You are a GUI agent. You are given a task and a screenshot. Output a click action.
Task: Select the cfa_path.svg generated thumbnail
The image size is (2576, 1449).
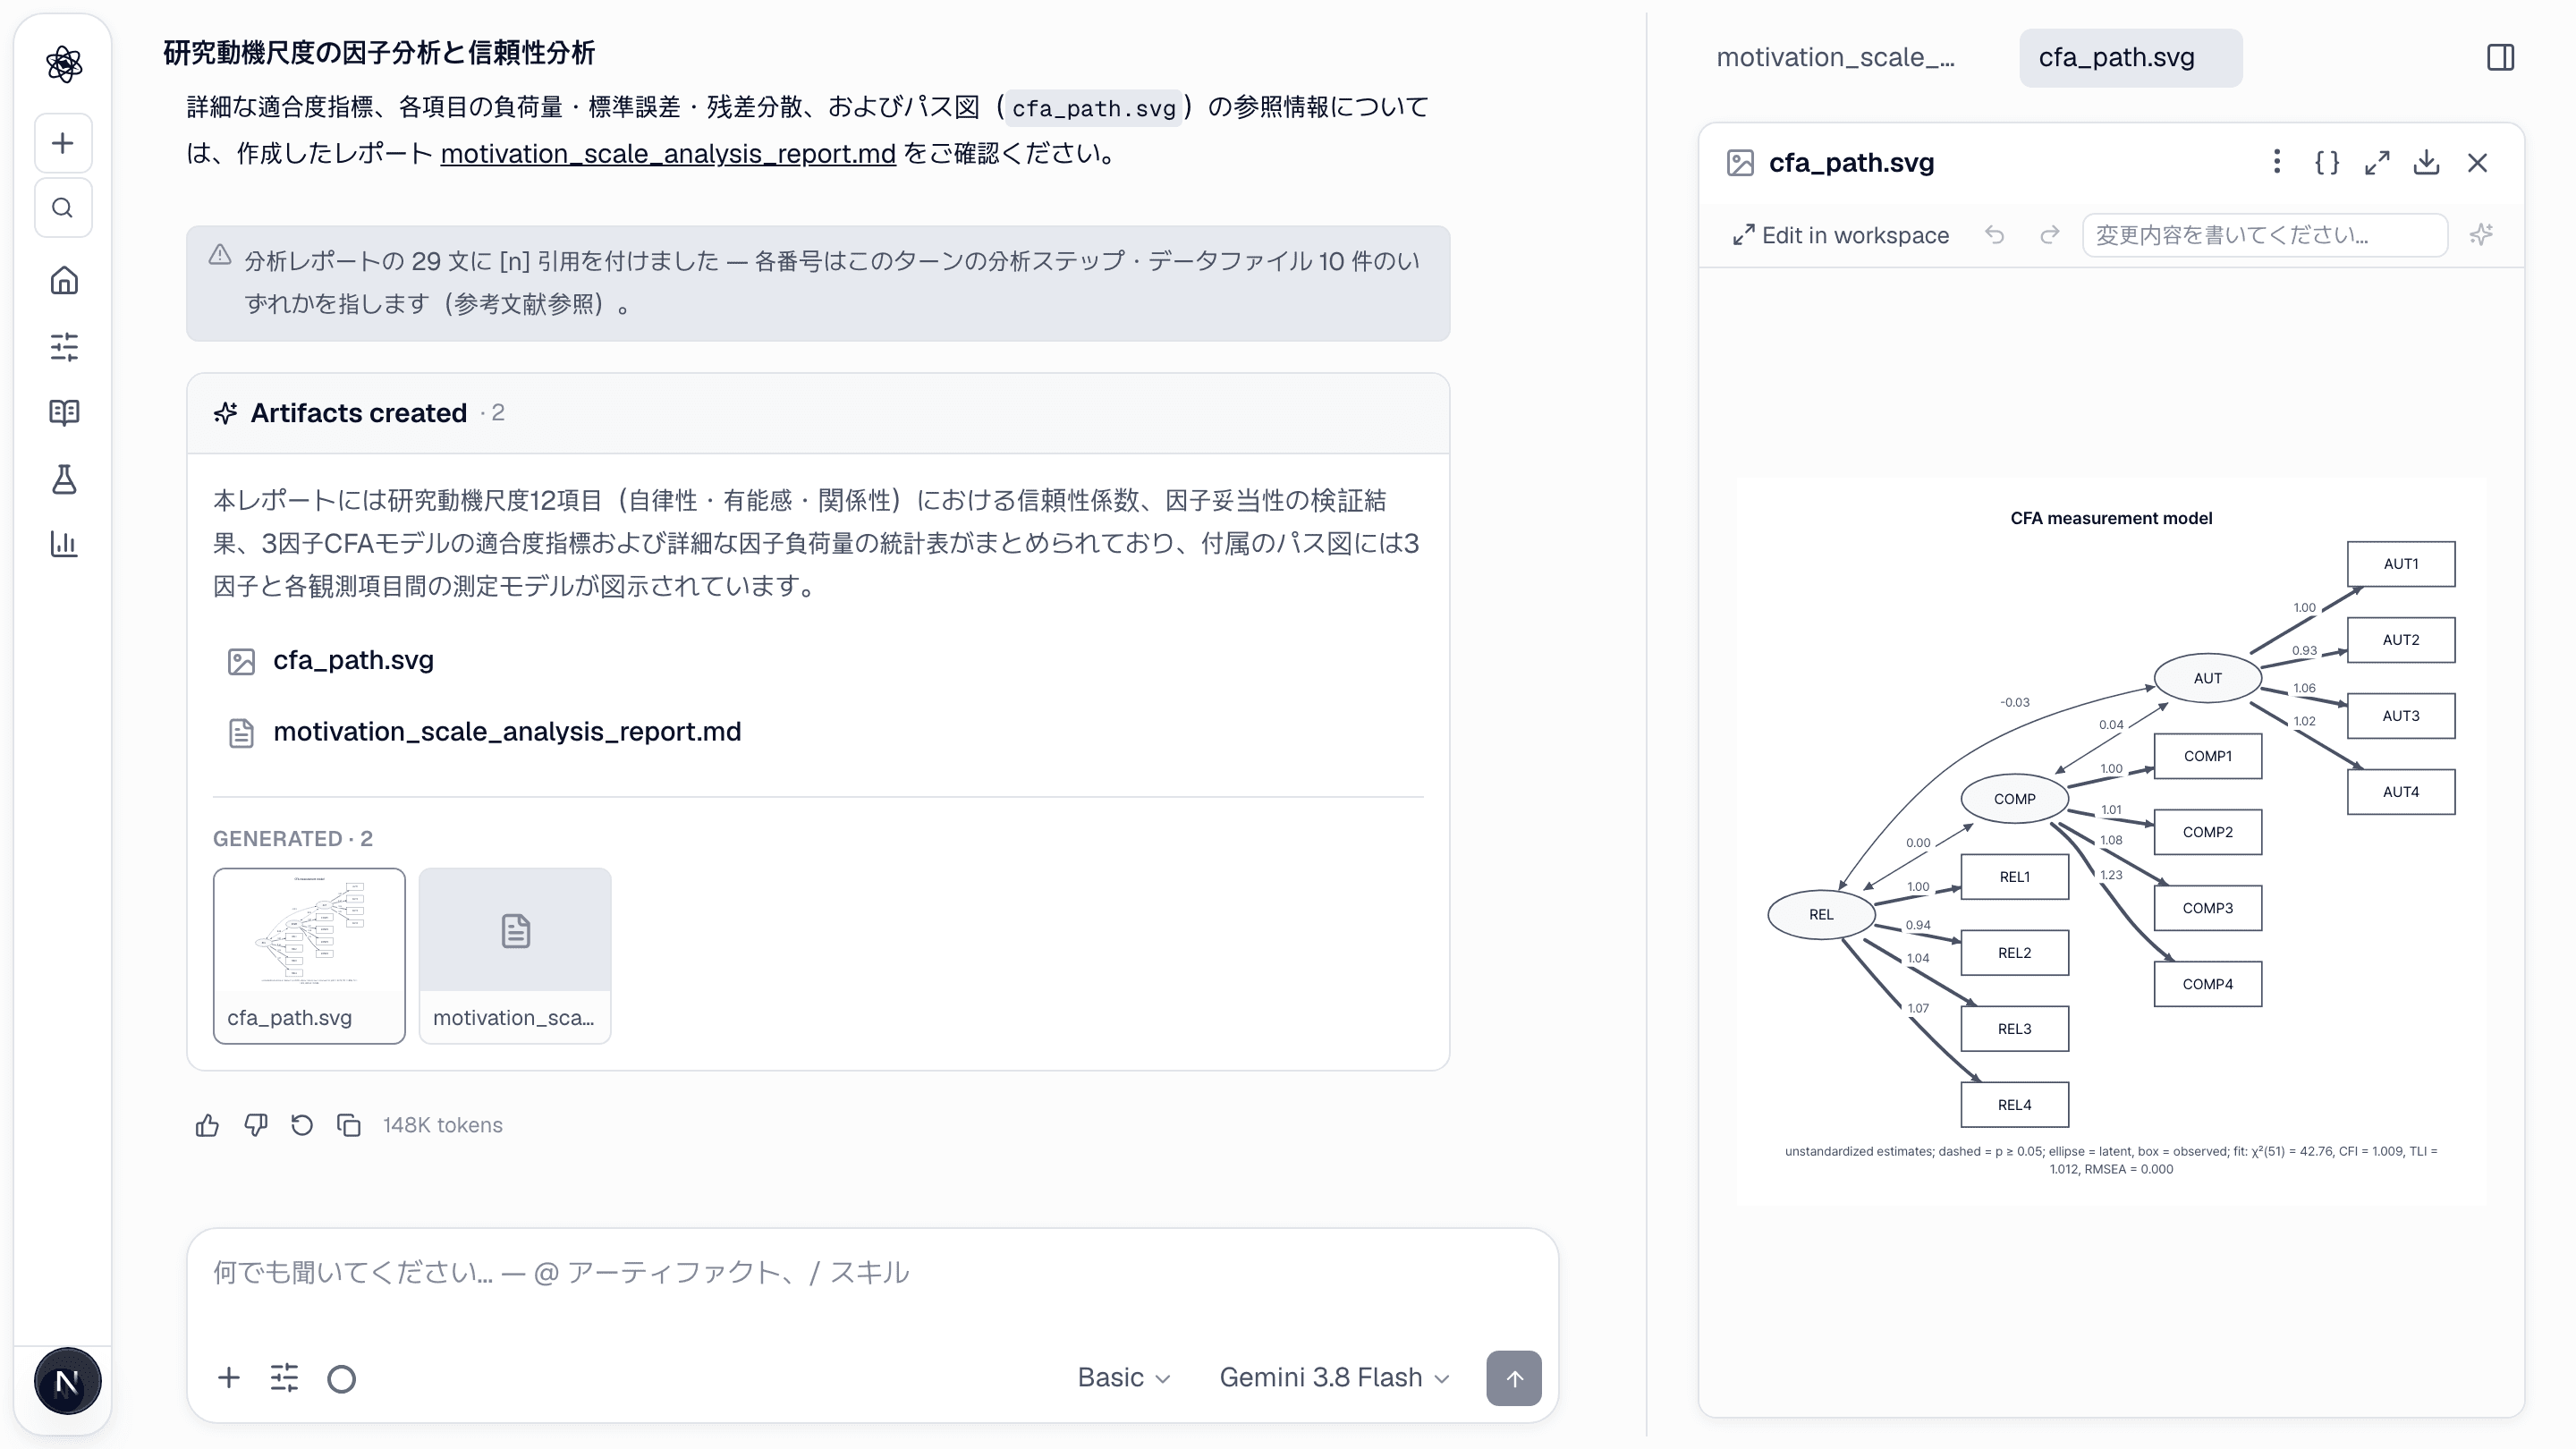[x=309, y=956]
